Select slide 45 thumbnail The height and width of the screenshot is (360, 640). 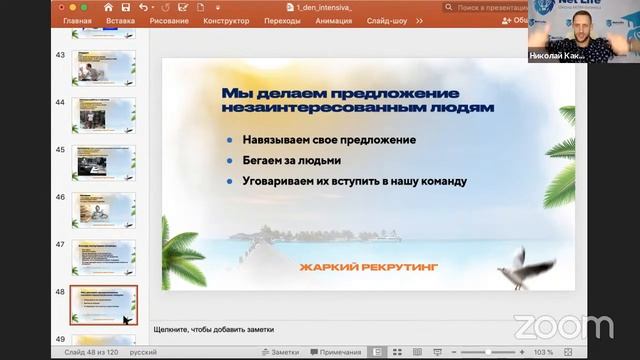104,163
